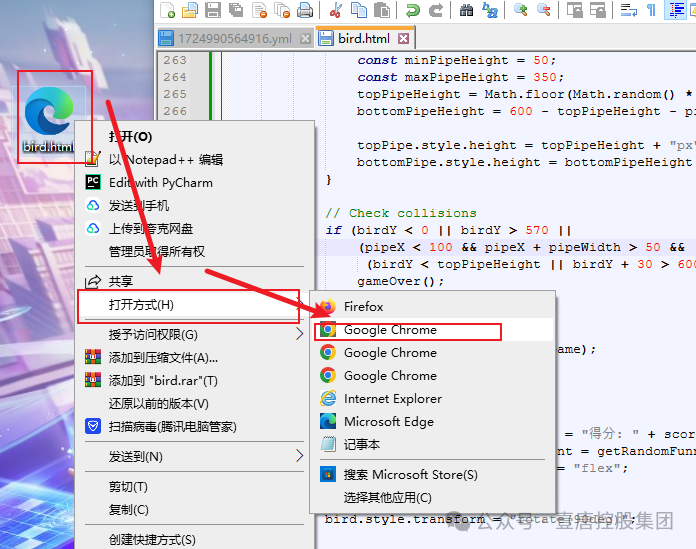Toggle the Show Indent Guide icon
This screenshot has width=696, height=549.
pyautogui.click(x=676, y=9)
